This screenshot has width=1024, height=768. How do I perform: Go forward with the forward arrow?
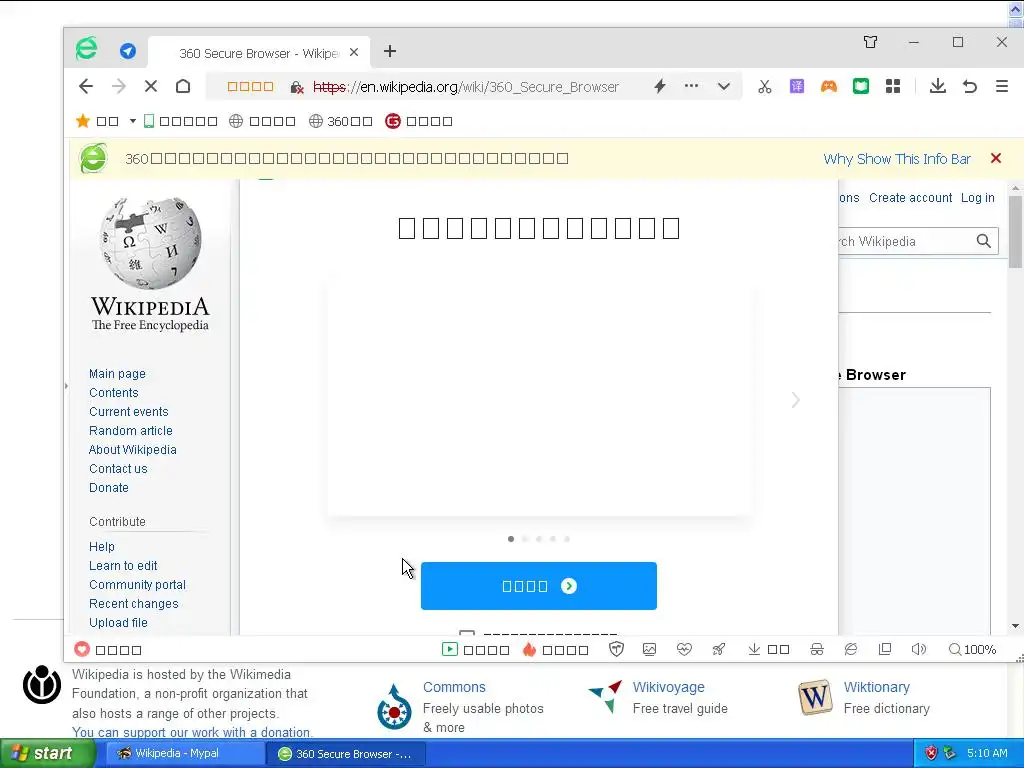pos(119,86)
